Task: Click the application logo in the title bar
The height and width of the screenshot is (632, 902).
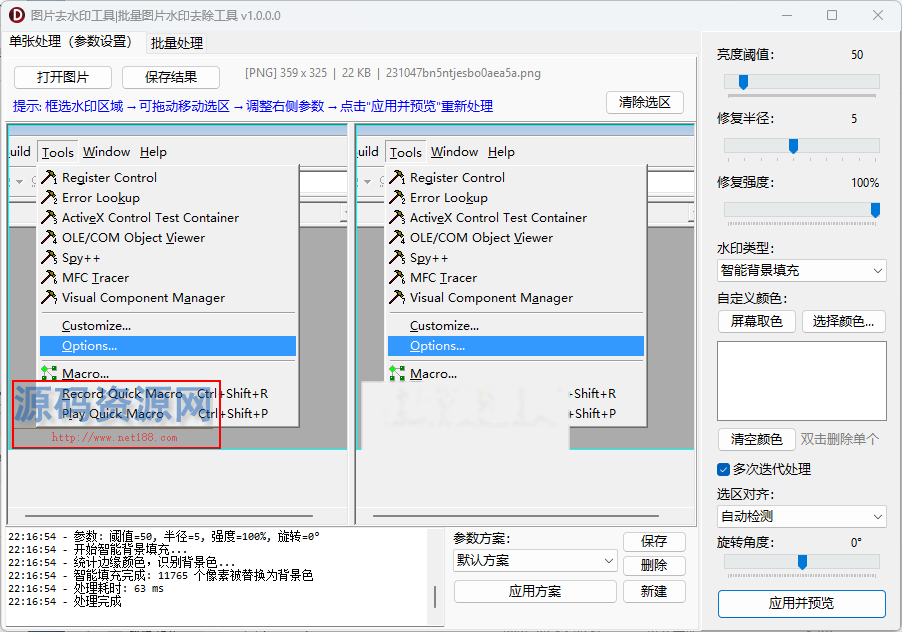Action: pyautogui.click(x=15, y=14)
